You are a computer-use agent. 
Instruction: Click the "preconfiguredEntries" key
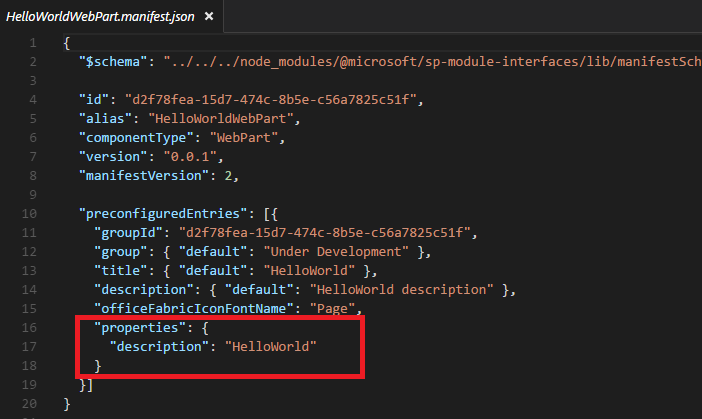point(163,214)
